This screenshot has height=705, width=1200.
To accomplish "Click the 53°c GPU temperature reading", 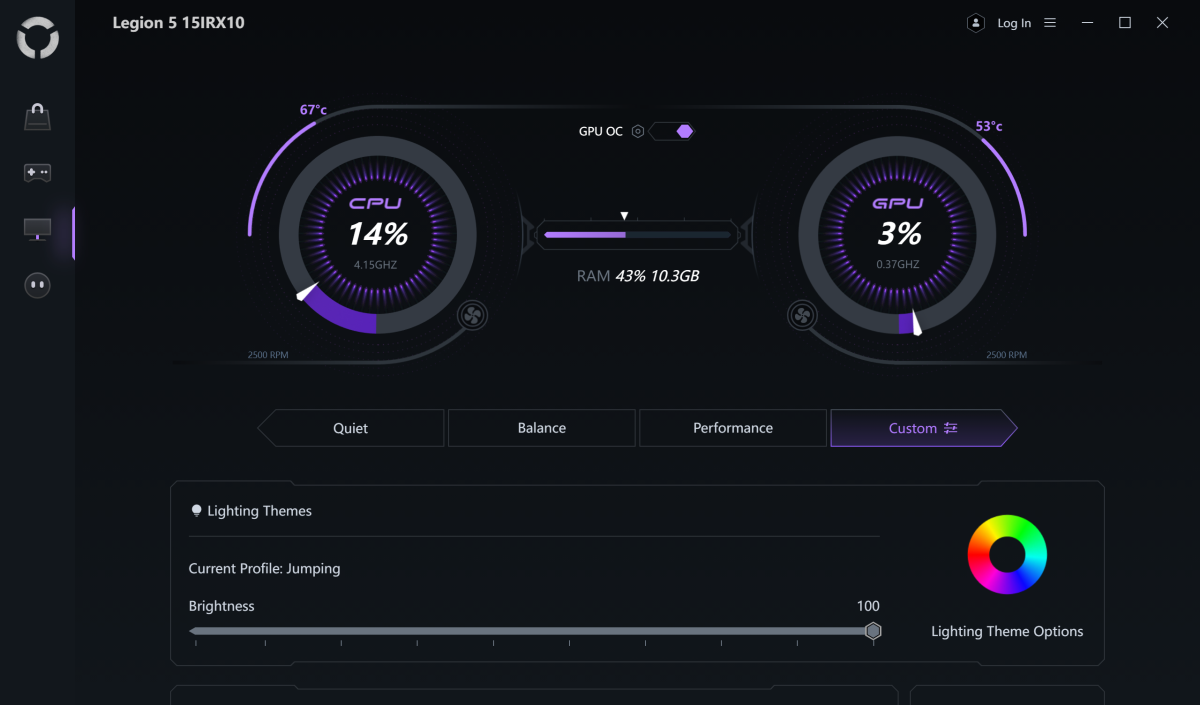I will point(989,126).
